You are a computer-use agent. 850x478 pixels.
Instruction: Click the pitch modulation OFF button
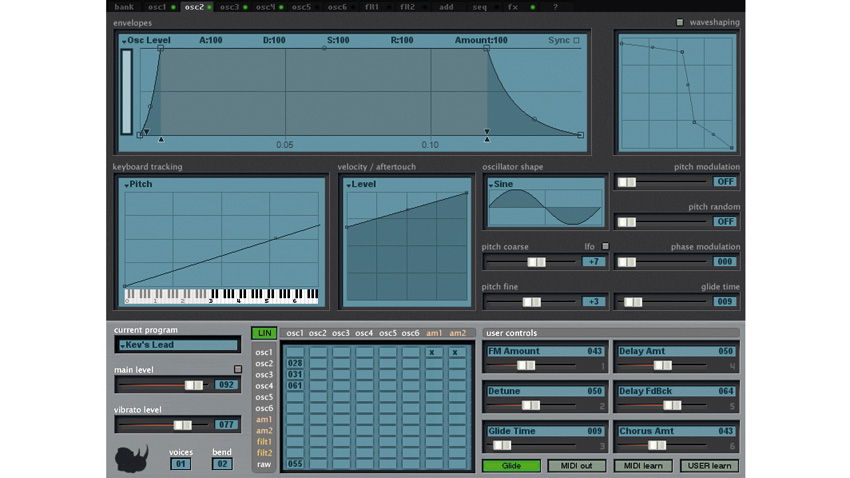(x=725, y=182)
